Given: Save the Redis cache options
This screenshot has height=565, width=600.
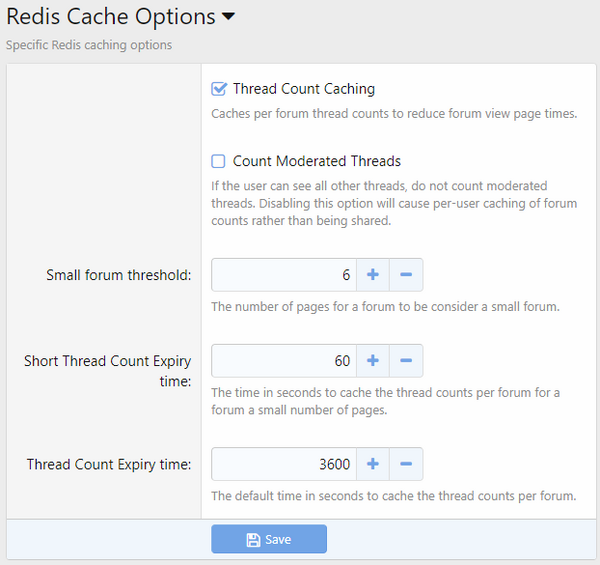Looking at the screenshot, I should (x=269, y=539).
